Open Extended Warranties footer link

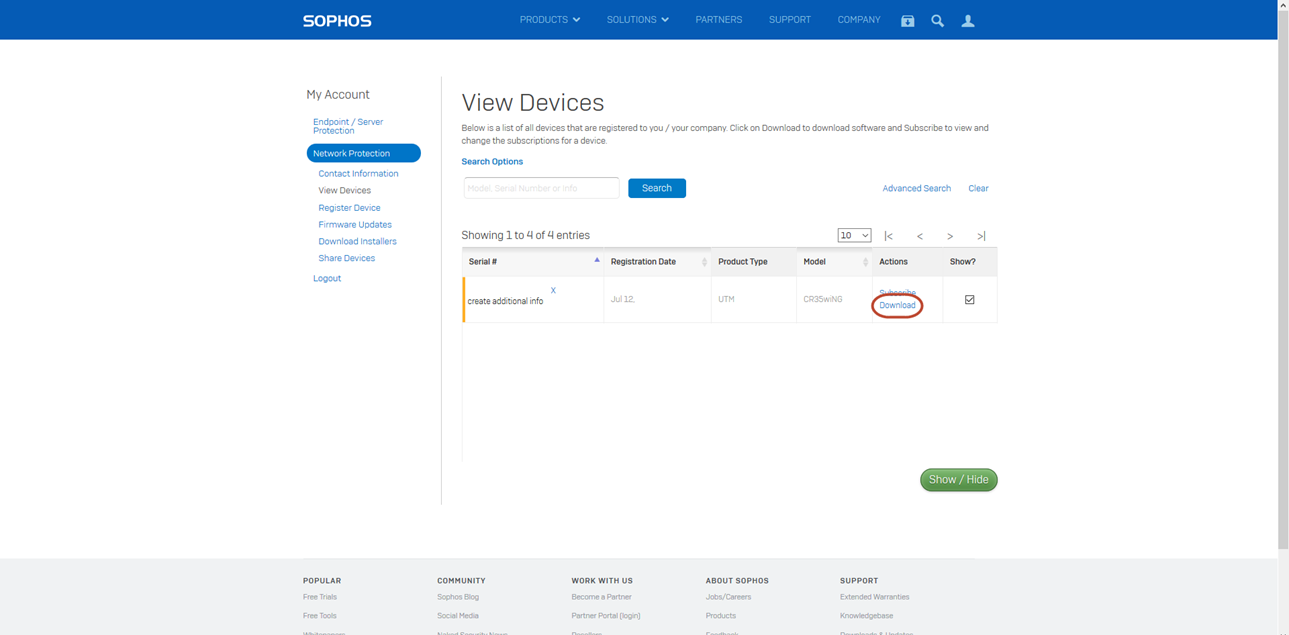pos(875,597)
